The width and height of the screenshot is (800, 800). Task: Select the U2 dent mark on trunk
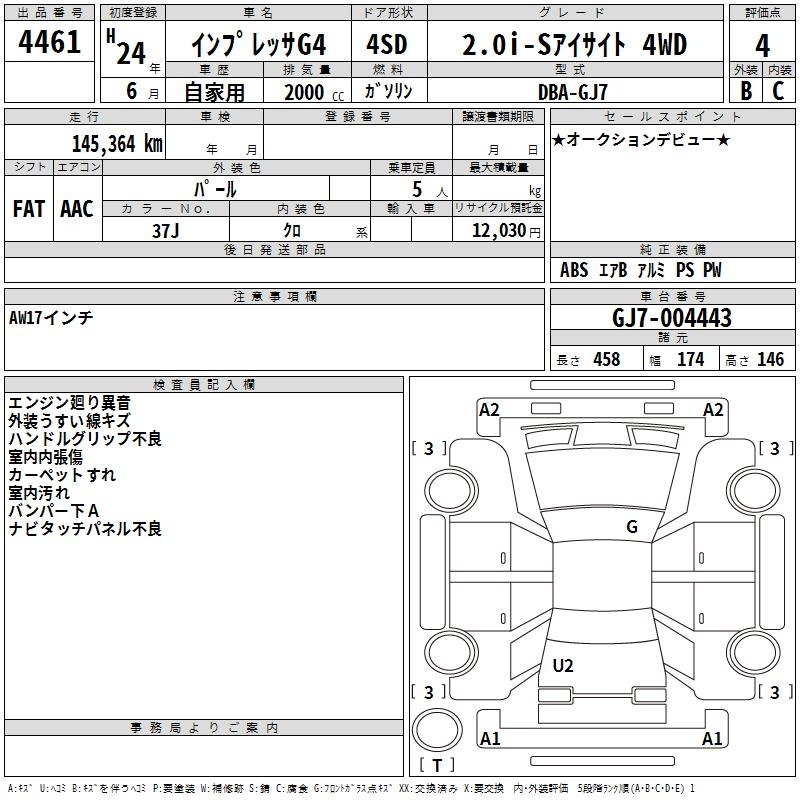[x=563, y=666]
